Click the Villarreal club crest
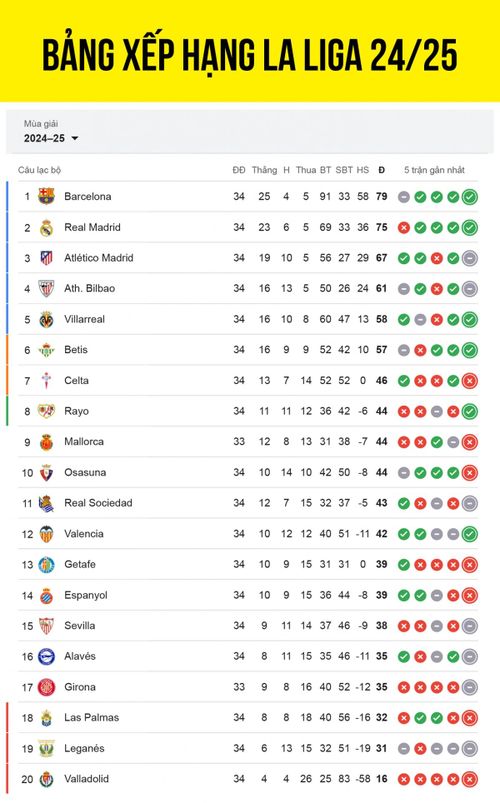500x803 pixels. coord(46,319)
